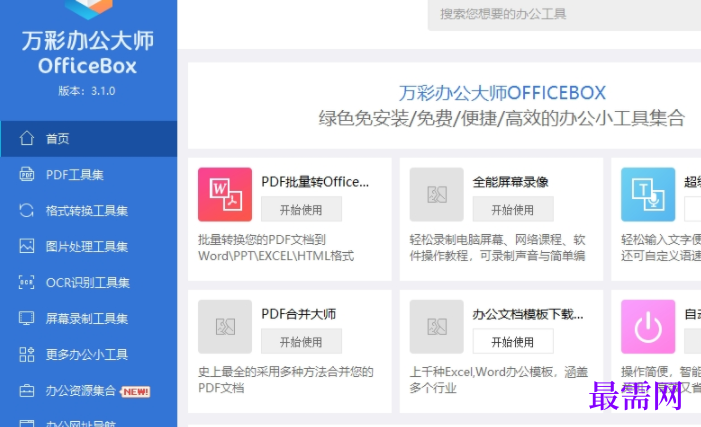Select 图片处理工具集 in the sidebar
The image size is (701, 427).
(89, 246)
